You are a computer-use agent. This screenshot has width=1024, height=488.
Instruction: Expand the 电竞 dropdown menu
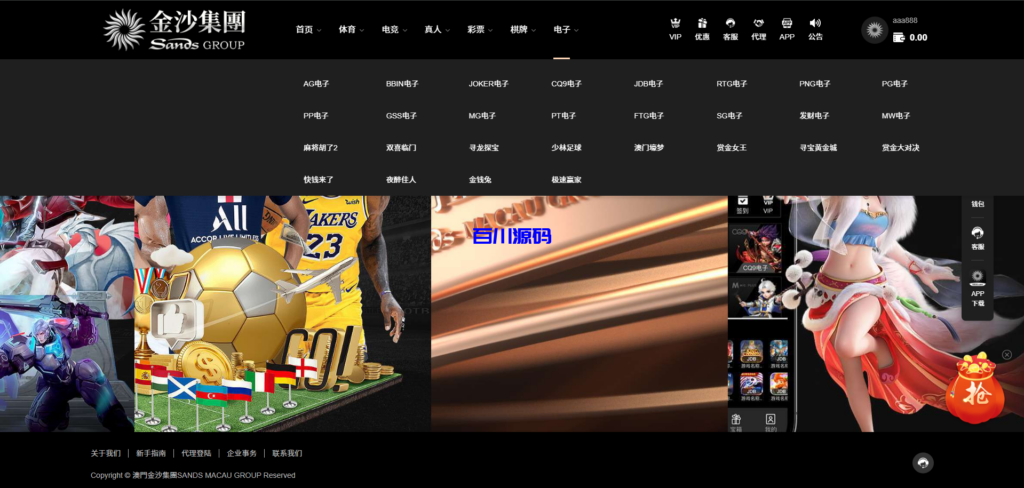point(393,30)
